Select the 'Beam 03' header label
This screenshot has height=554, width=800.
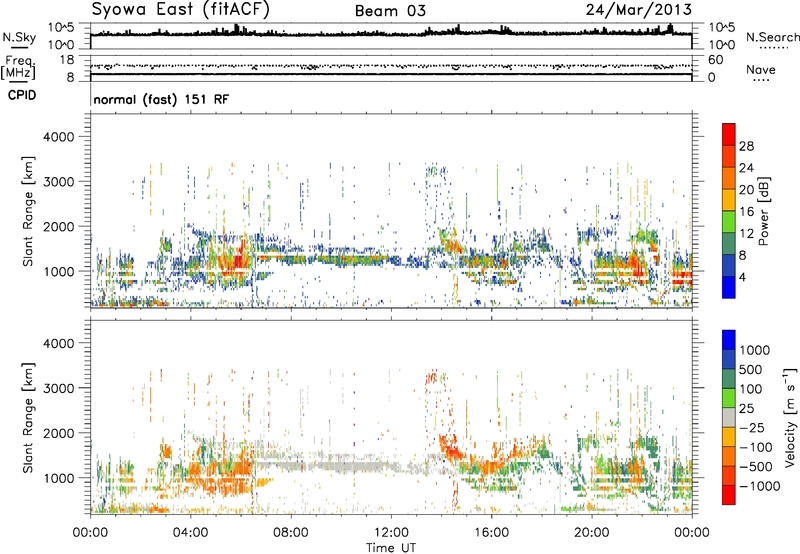point(390,11)
